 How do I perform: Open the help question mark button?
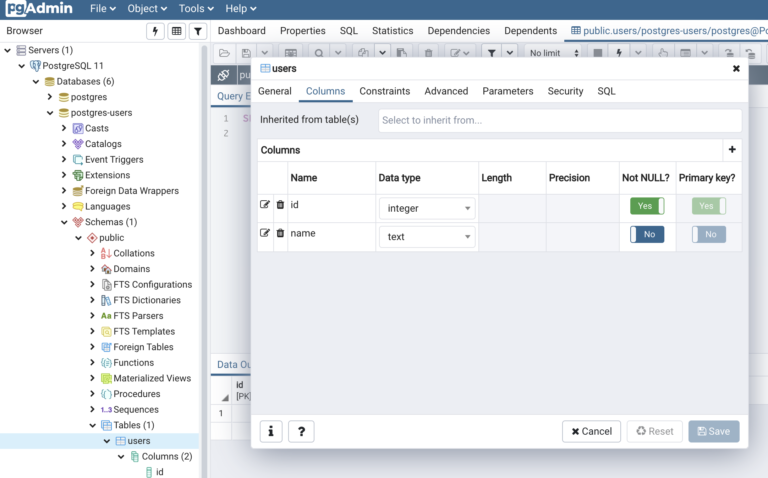(x=302, y=431)
